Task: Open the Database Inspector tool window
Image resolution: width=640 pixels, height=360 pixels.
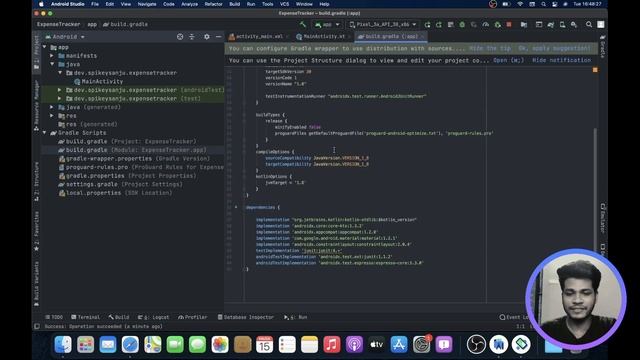Action: click(x=246, y=317)
